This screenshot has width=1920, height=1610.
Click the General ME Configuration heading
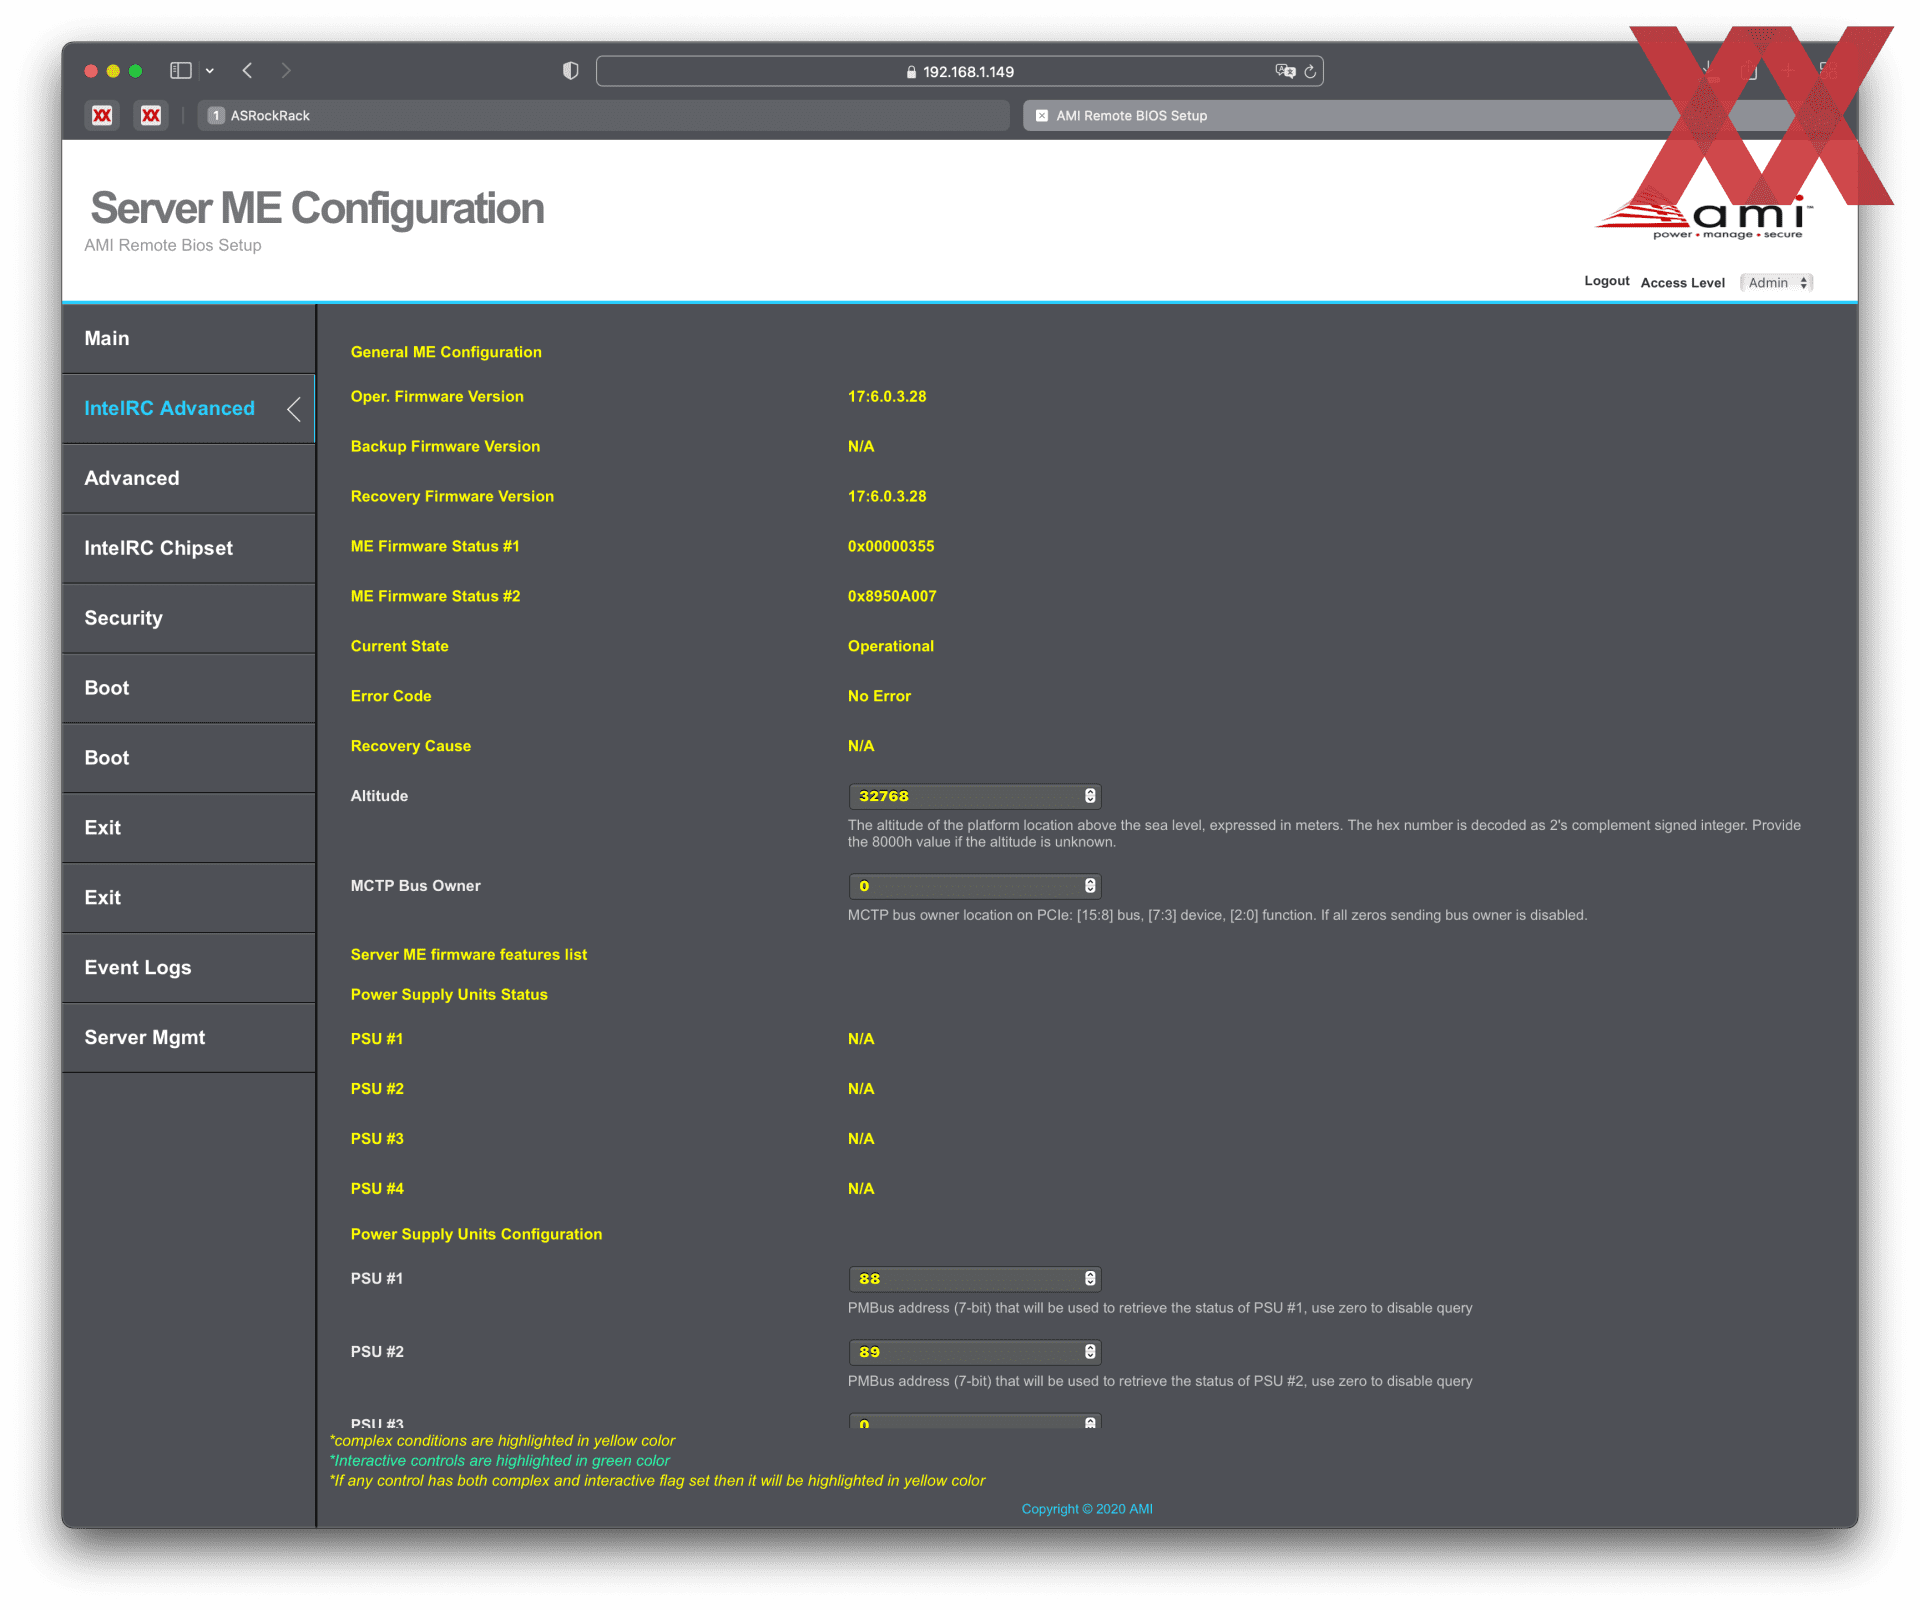tap(446, 352)
